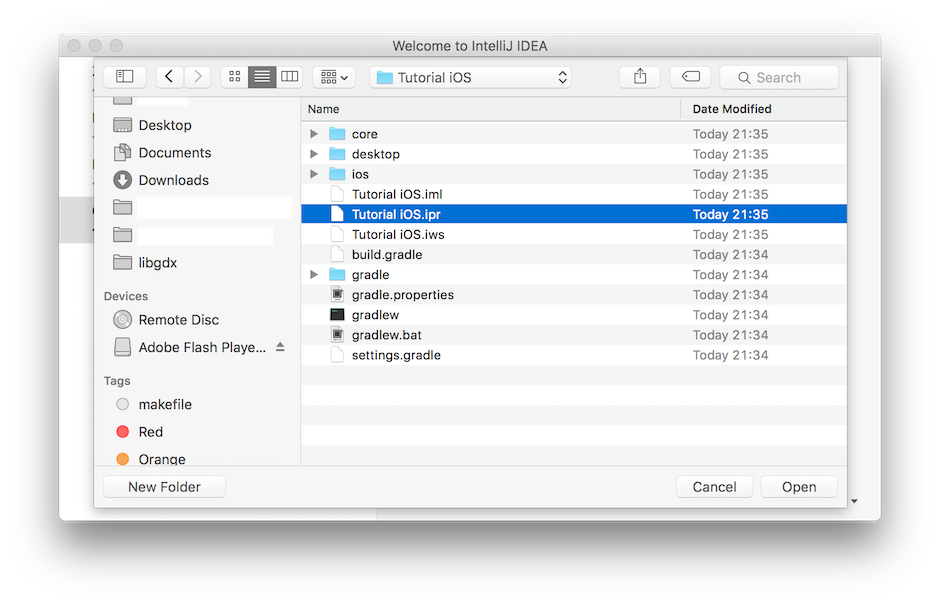Viewport: 940px width, 605px height.
Task: Go forward with the right chevron
Action: click(197, 77)
